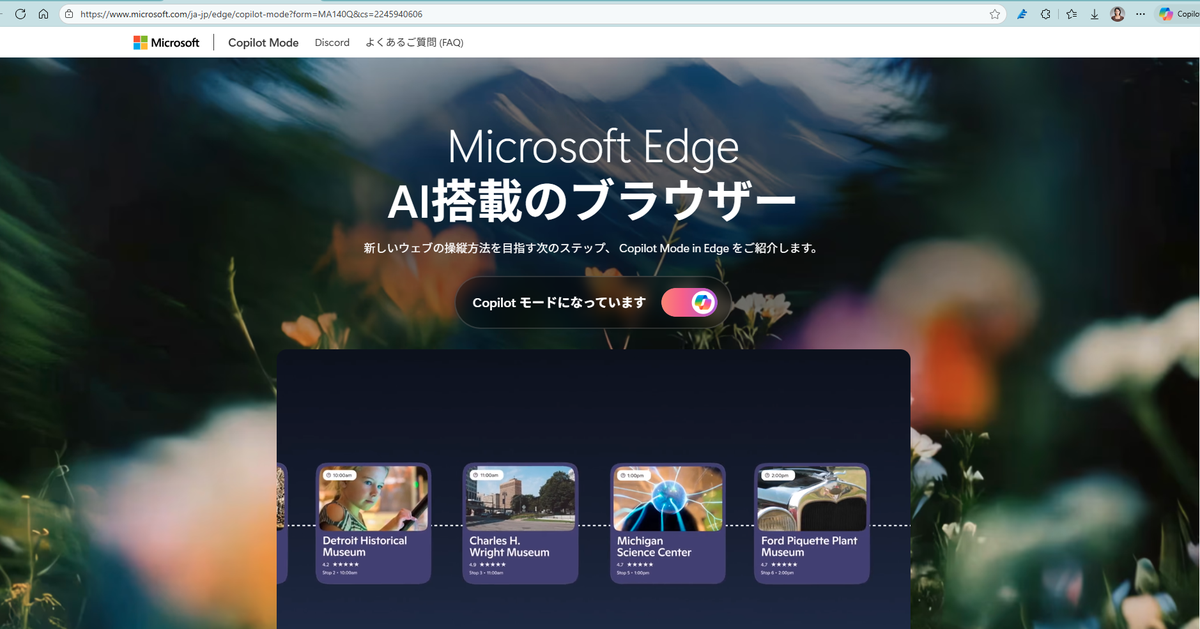The image size is (1200, 629).
Task: Click the browser refresh button
Action: point(19,14)
